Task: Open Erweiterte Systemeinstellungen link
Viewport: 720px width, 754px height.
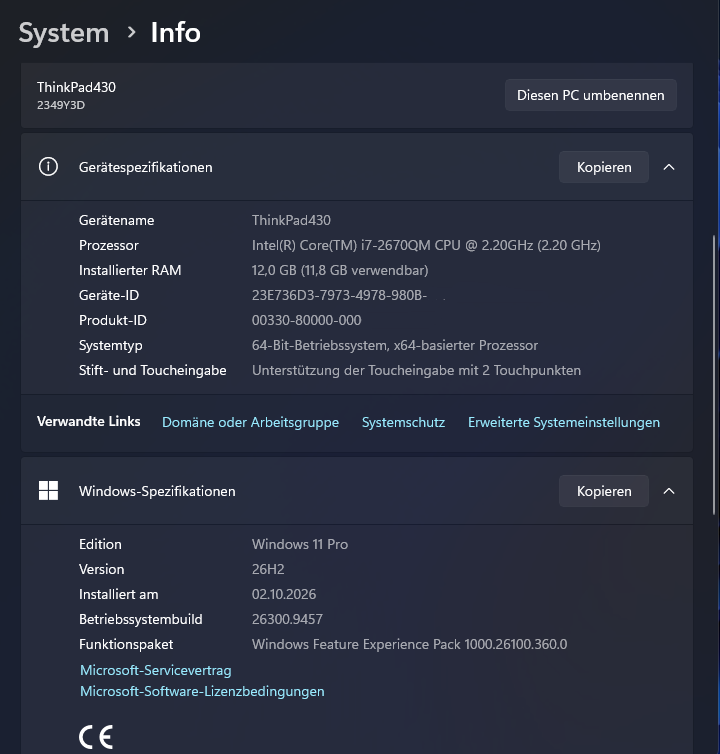Action: [564, 422]
